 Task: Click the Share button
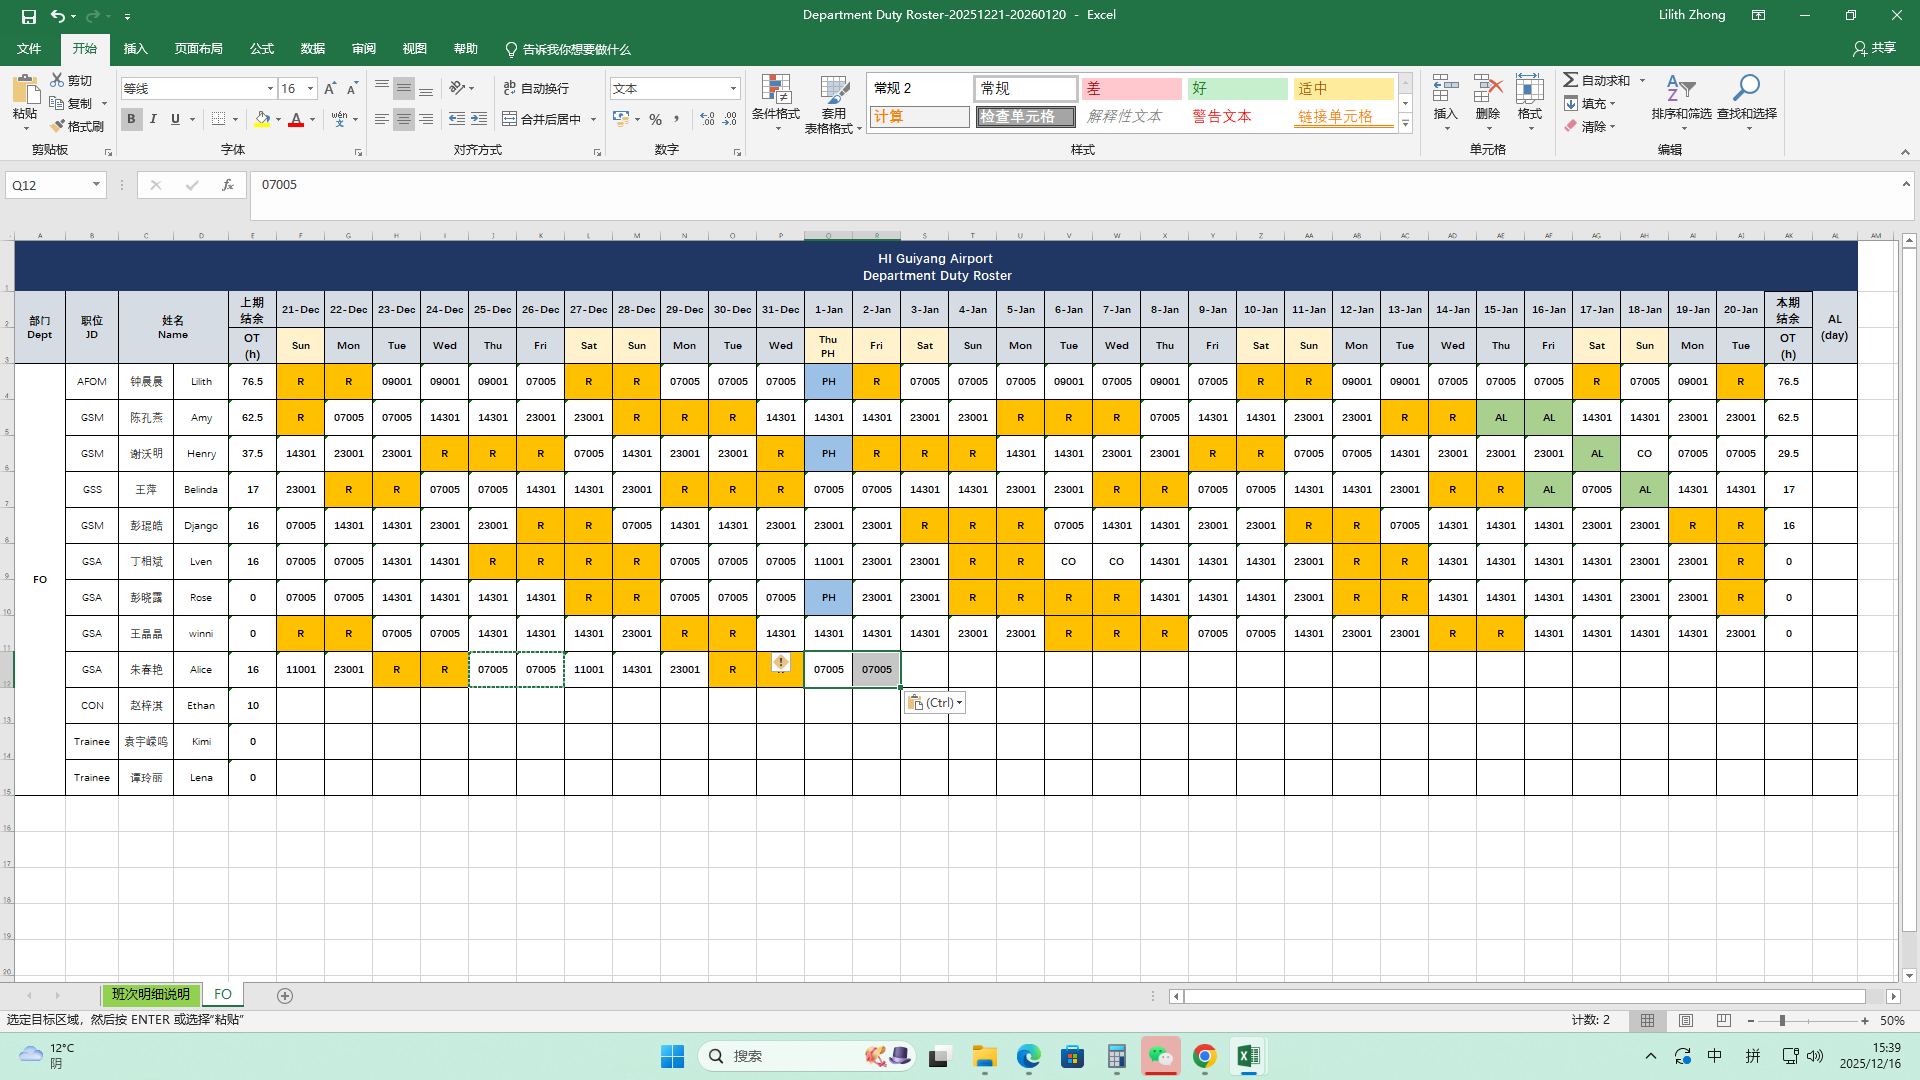click(1874, 48)
